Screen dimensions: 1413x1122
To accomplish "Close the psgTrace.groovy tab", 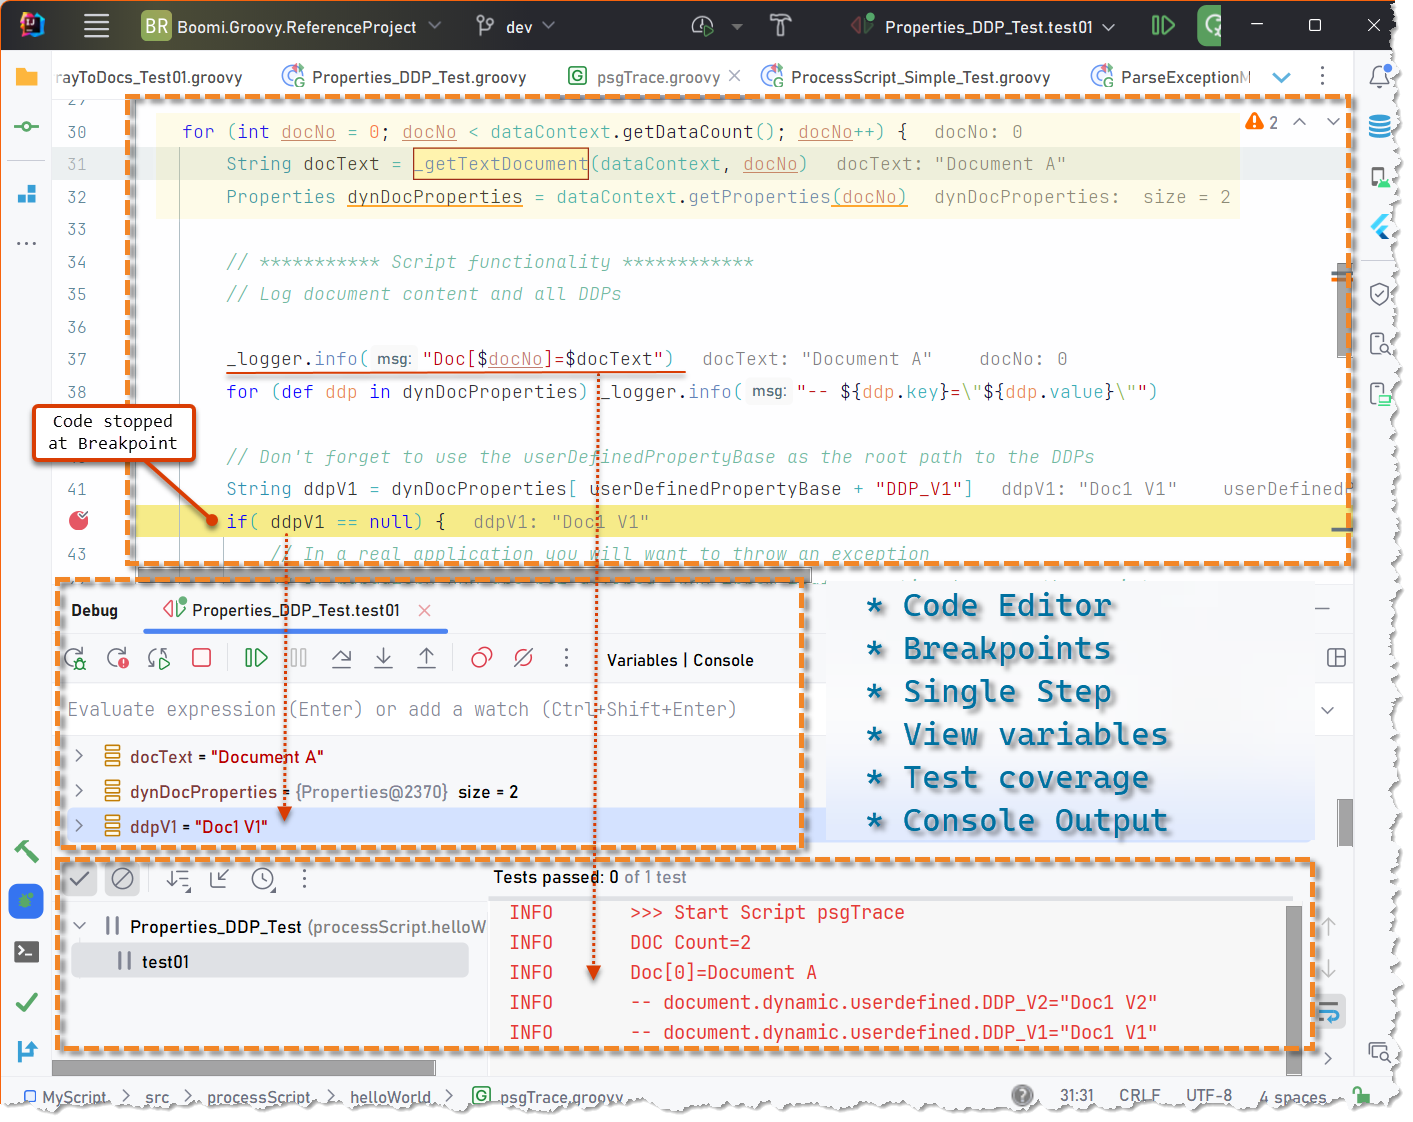I will 735,76.
